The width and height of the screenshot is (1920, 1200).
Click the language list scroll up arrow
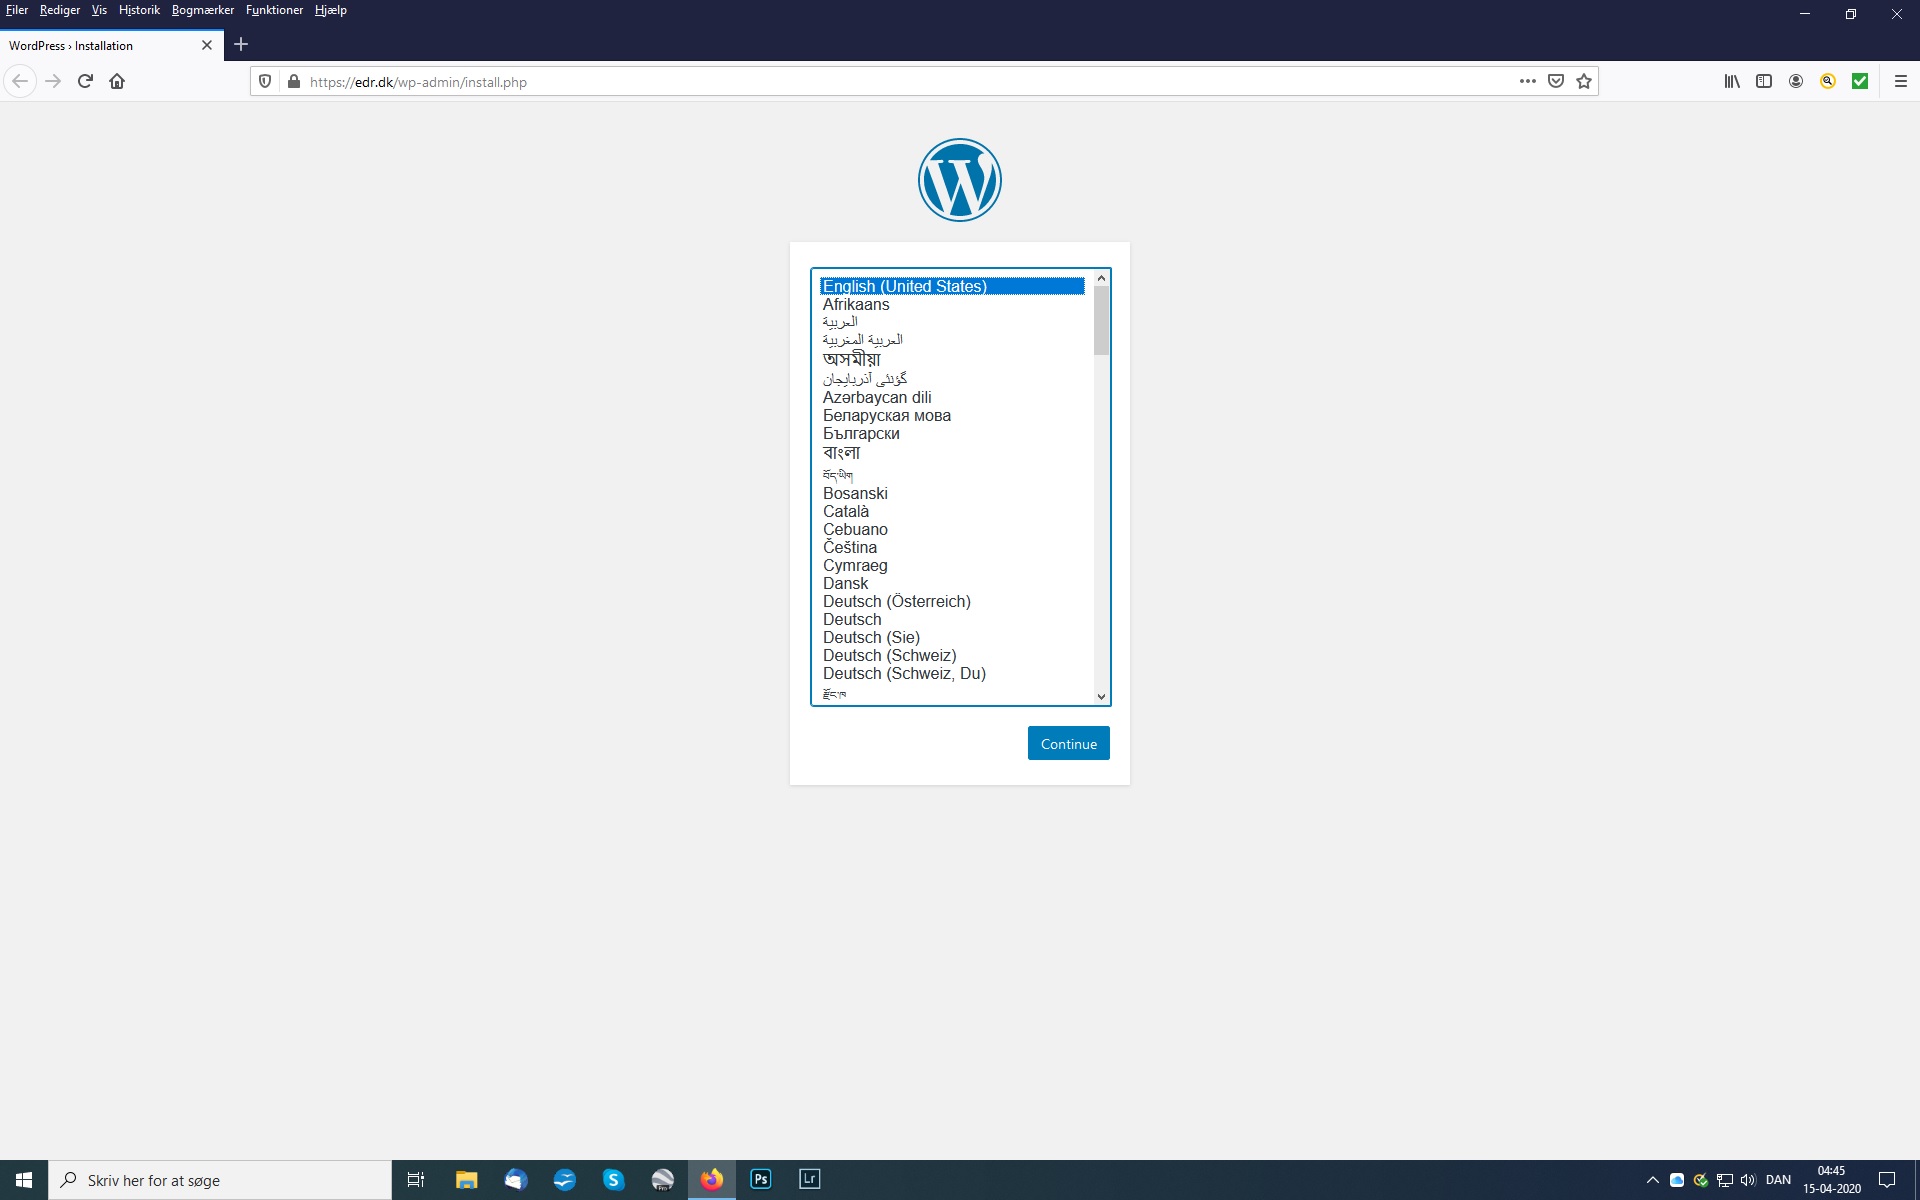1101,278
